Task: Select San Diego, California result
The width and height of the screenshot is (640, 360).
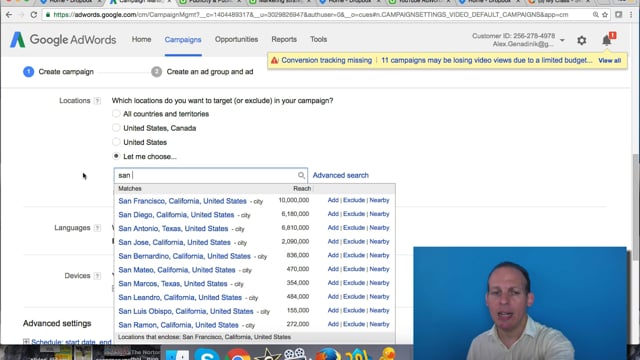Action: pos(176,215)
